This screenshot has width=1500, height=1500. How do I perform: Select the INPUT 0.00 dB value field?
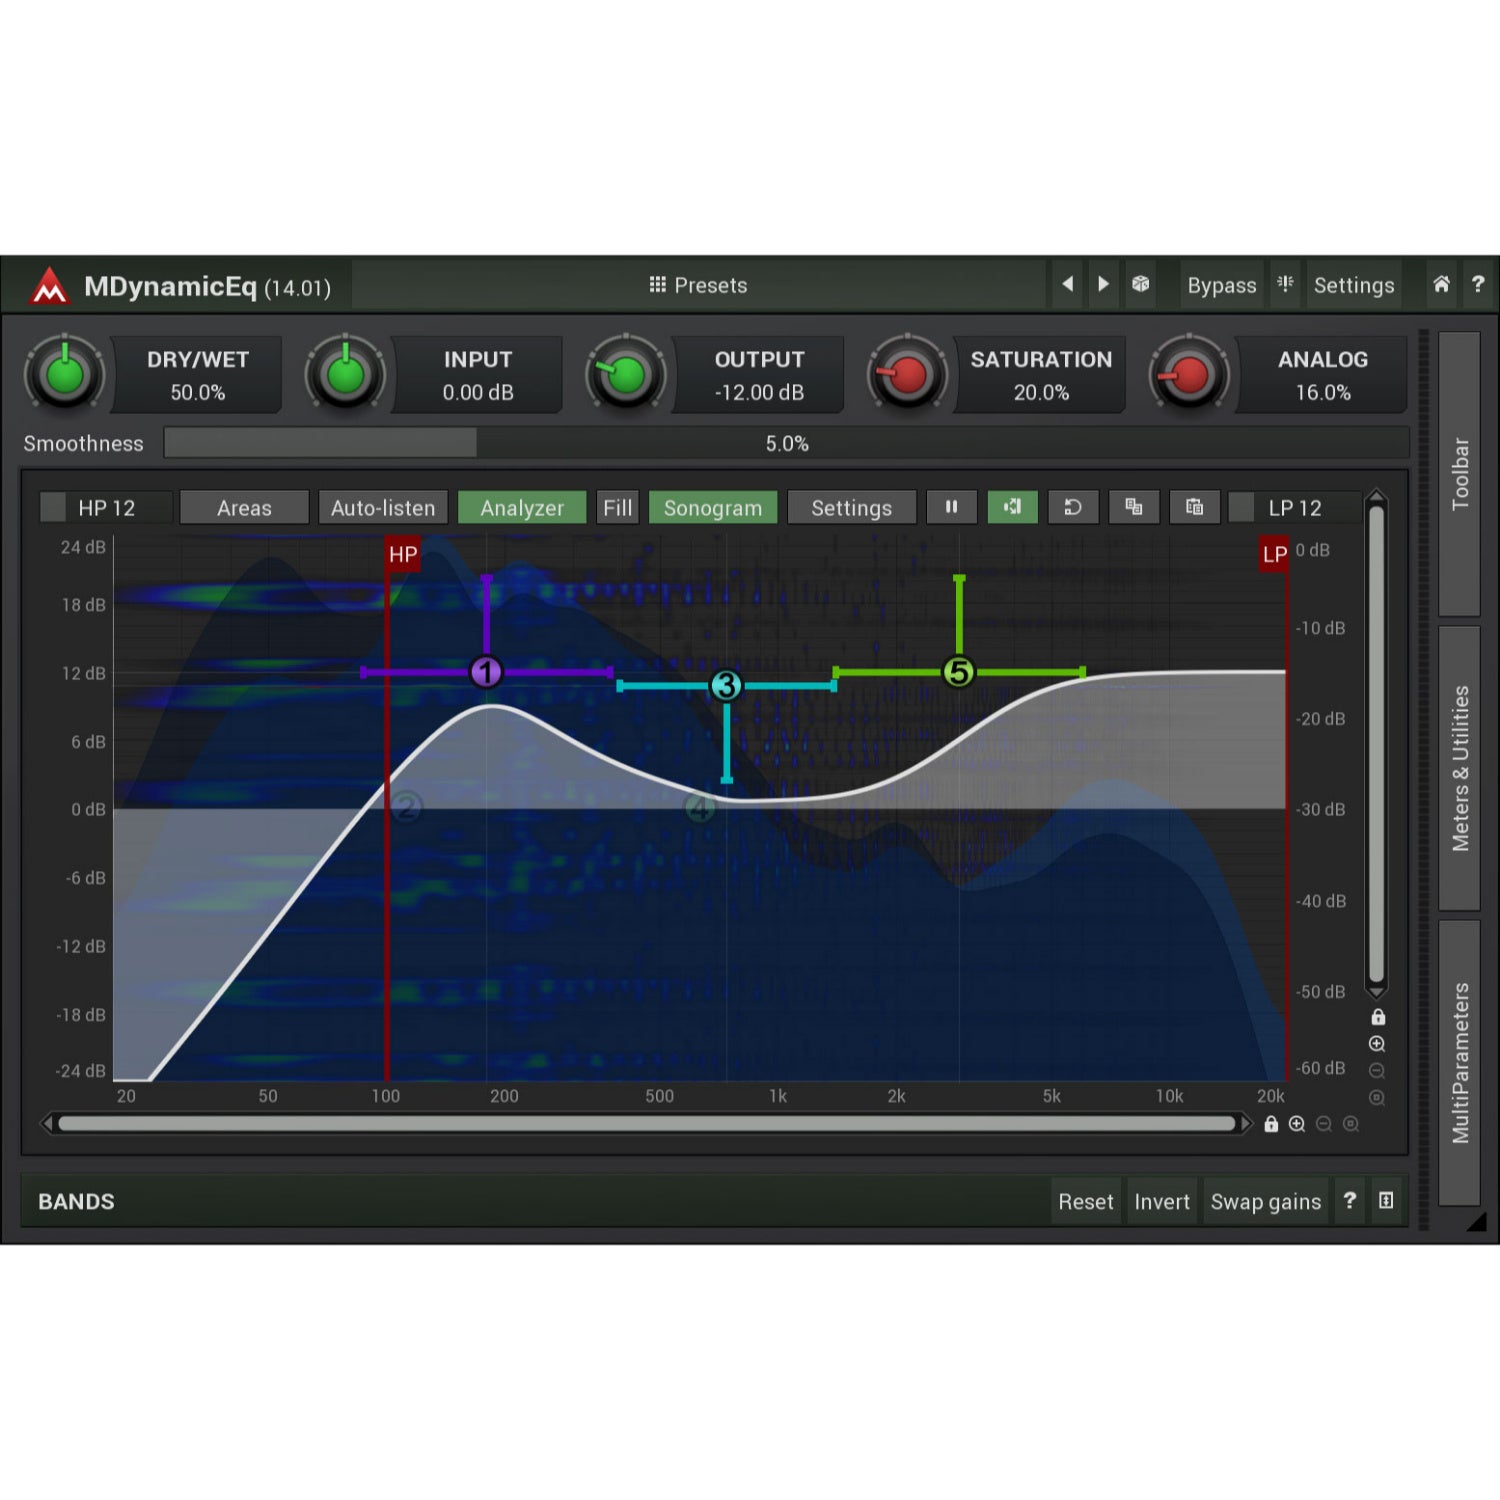pyautogui.click(x=478, y=392)
